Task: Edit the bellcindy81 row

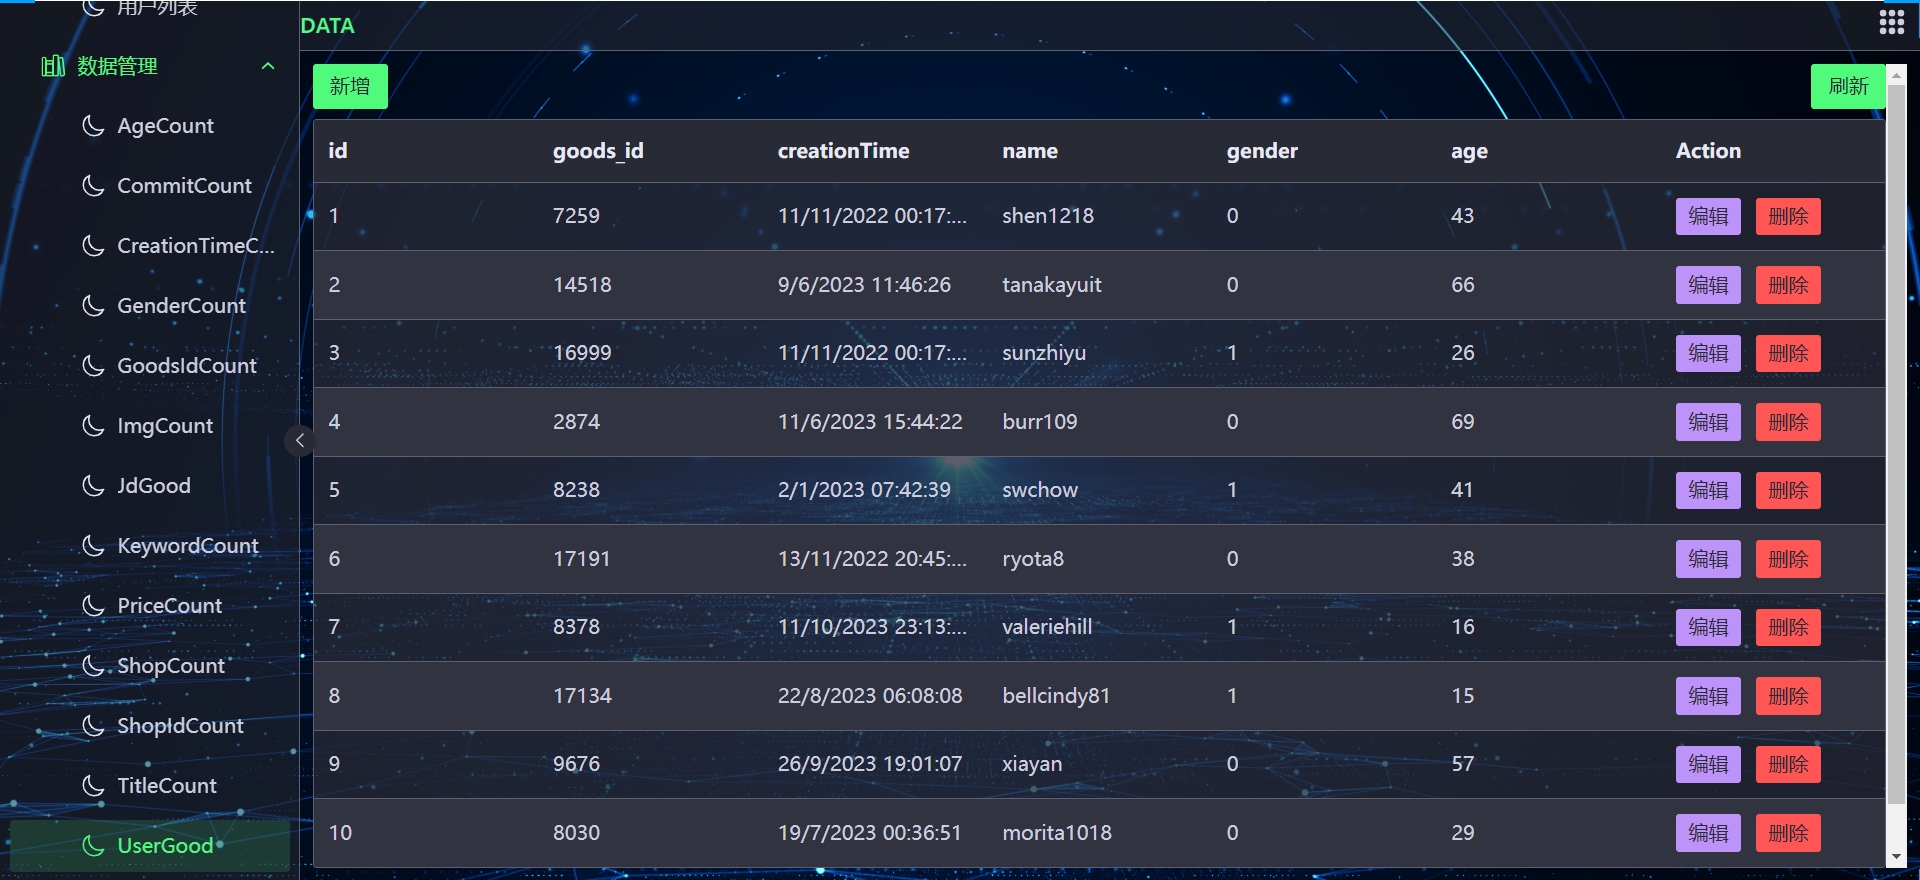Action: pyautogui.click(x=1708, y=696)
